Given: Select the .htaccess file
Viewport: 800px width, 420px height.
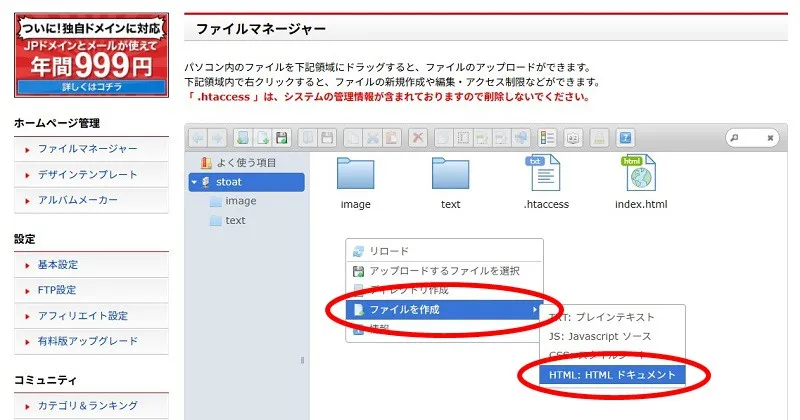Looking at the screenshot, I should (x=546, y=183).
